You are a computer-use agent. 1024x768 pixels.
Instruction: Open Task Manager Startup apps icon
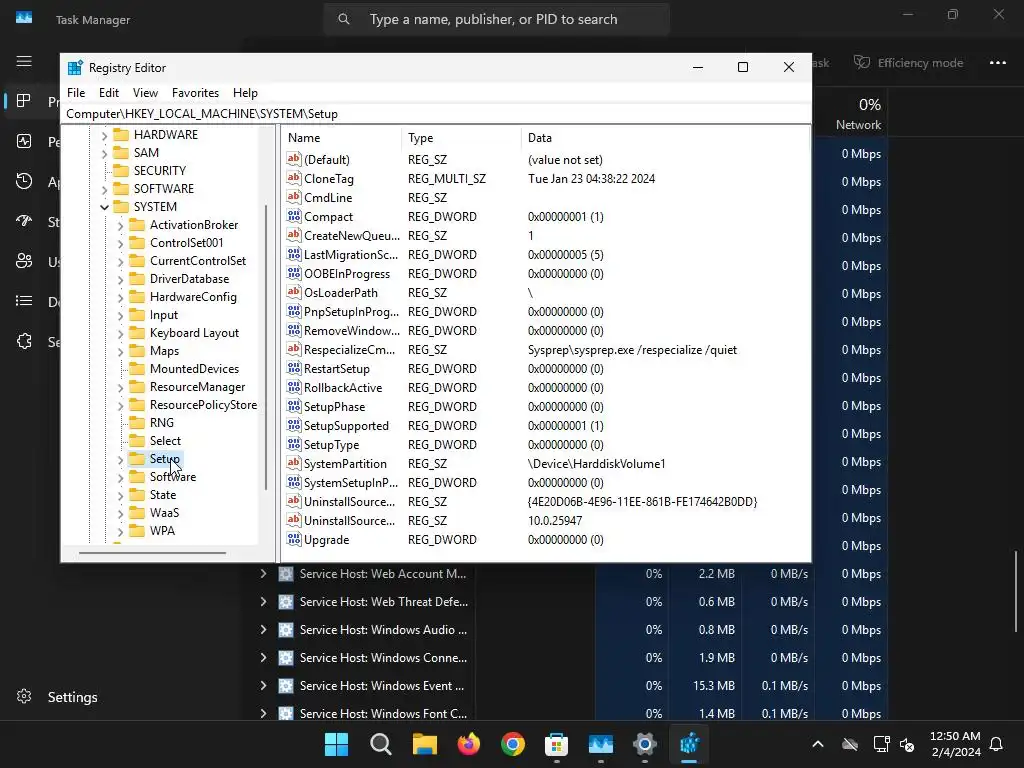pyautogui.click(x=24, y=221)
